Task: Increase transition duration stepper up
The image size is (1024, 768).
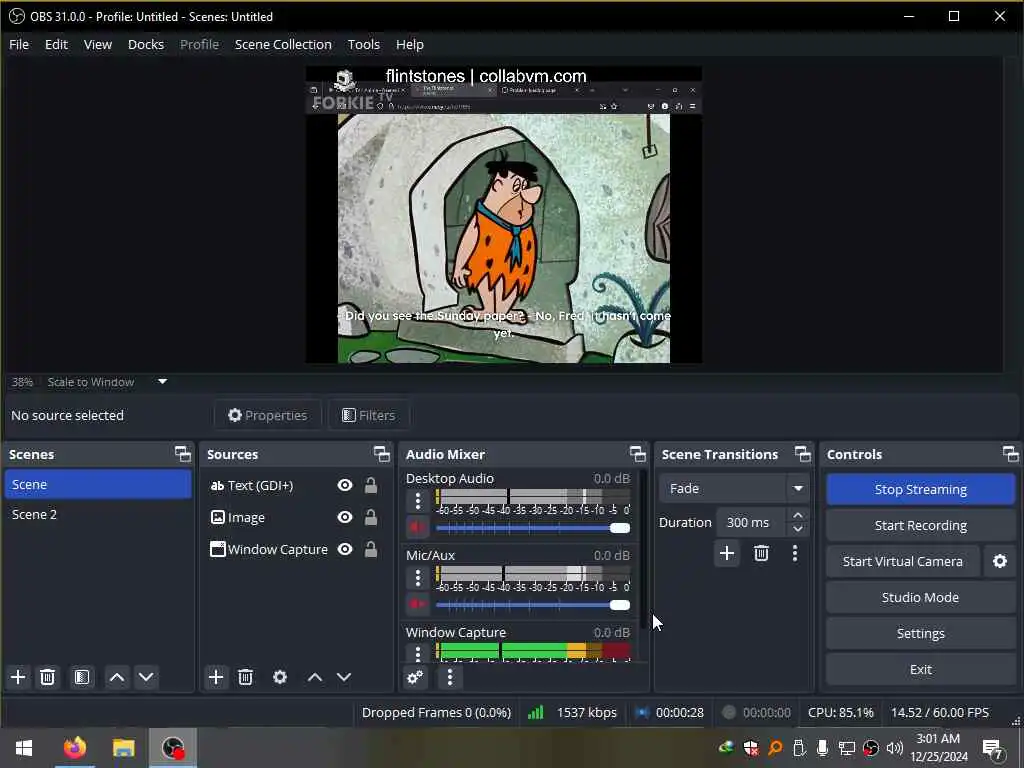Action: (x=798, y=515)
